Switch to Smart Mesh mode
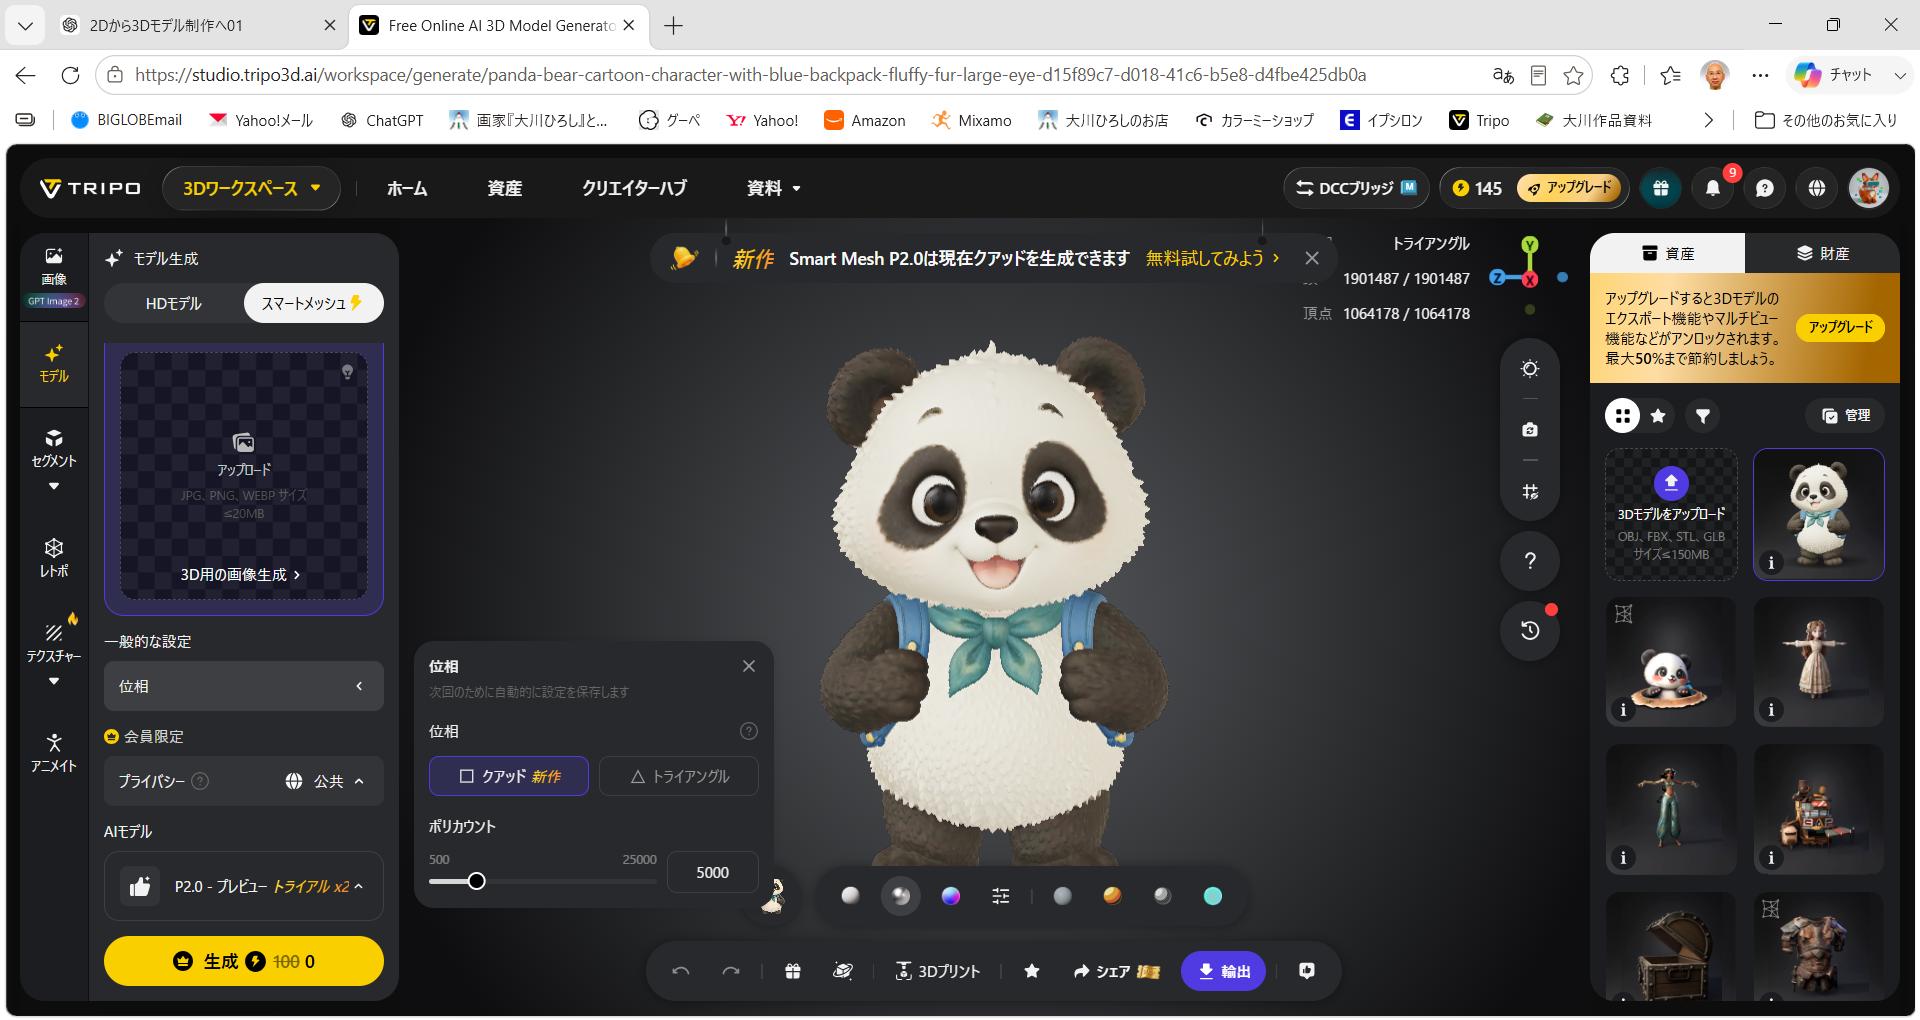The width and height of the screenshot is (1920, 1020). 313,303
